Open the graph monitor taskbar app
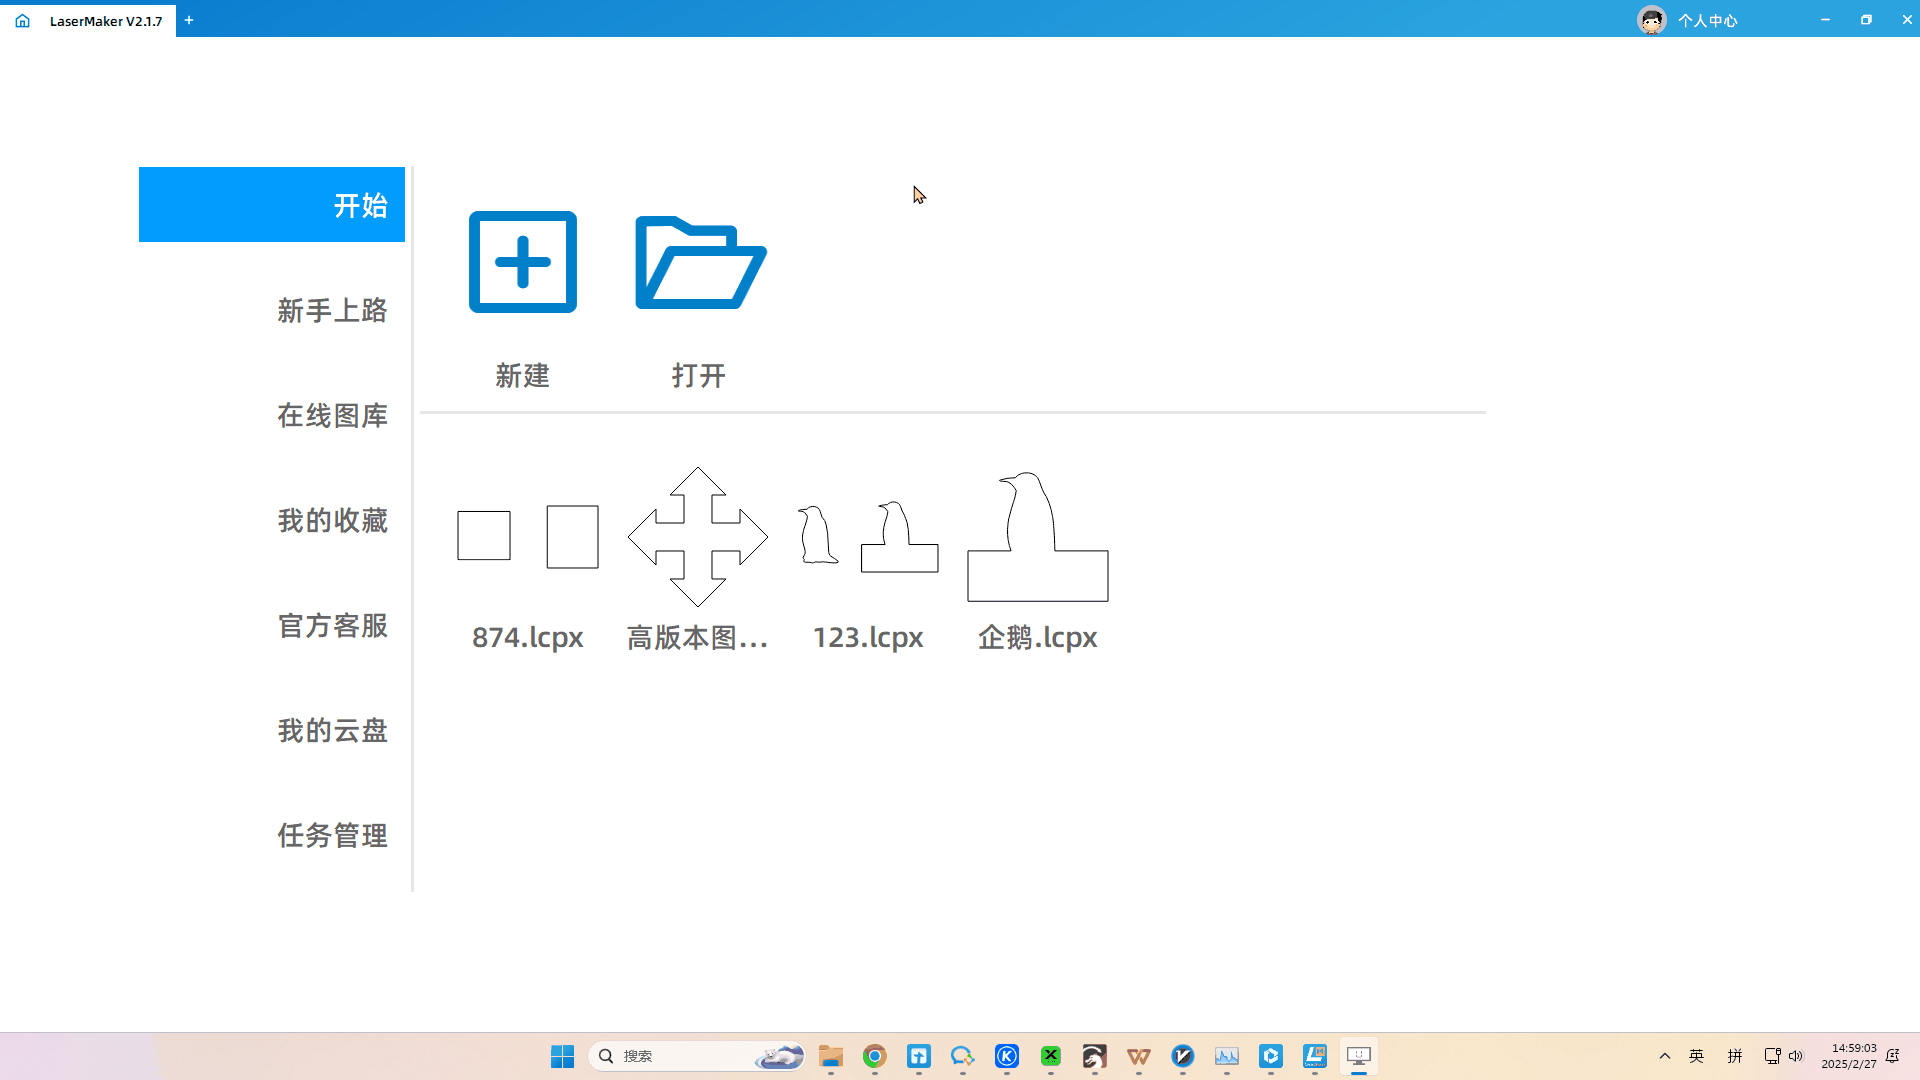The height and width of the screenshot is (1080, 1920). (1227, 1056)
